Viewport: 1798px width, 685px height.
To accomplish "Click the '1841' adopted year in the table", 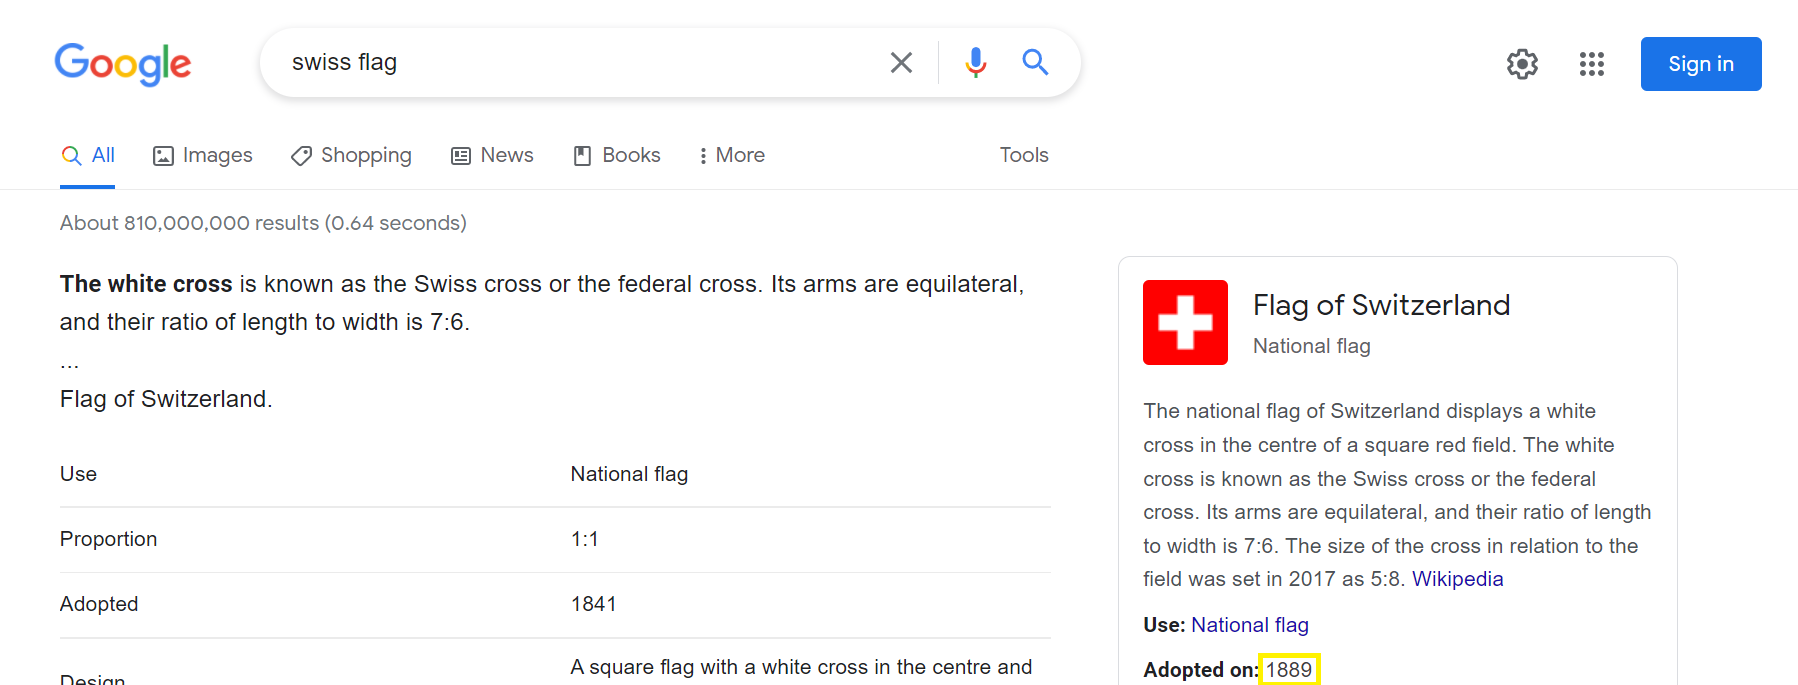I will [593, 604].
